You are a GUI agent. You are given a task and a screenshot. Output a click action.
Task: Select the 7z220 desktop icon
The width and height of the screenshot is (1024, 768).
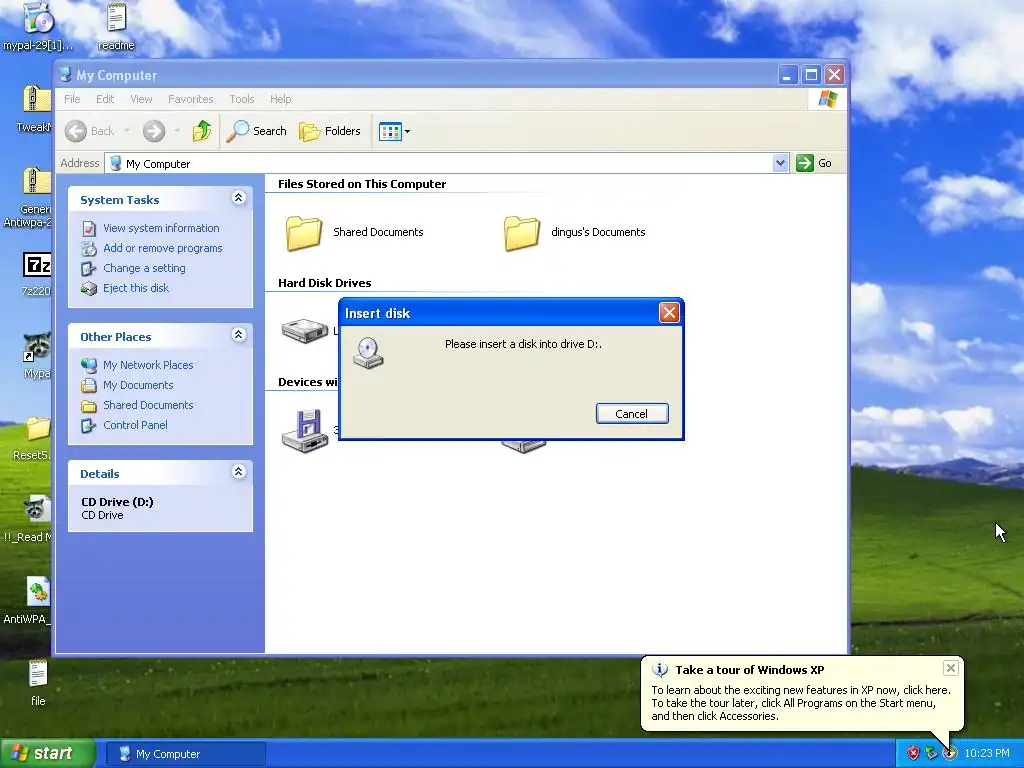click(x=37, y=274)
